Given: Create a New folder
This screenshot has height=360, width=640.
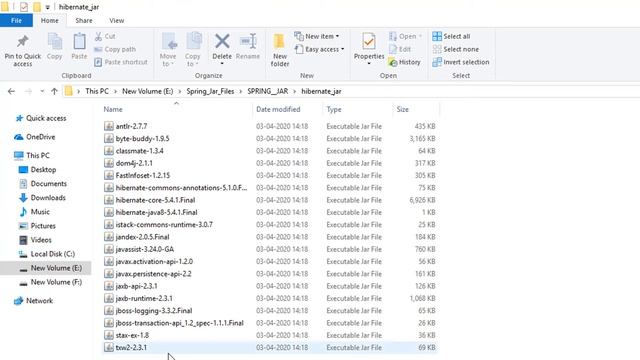Looking at the screenshot, I should pyautogui.click(x=280, y=50).
